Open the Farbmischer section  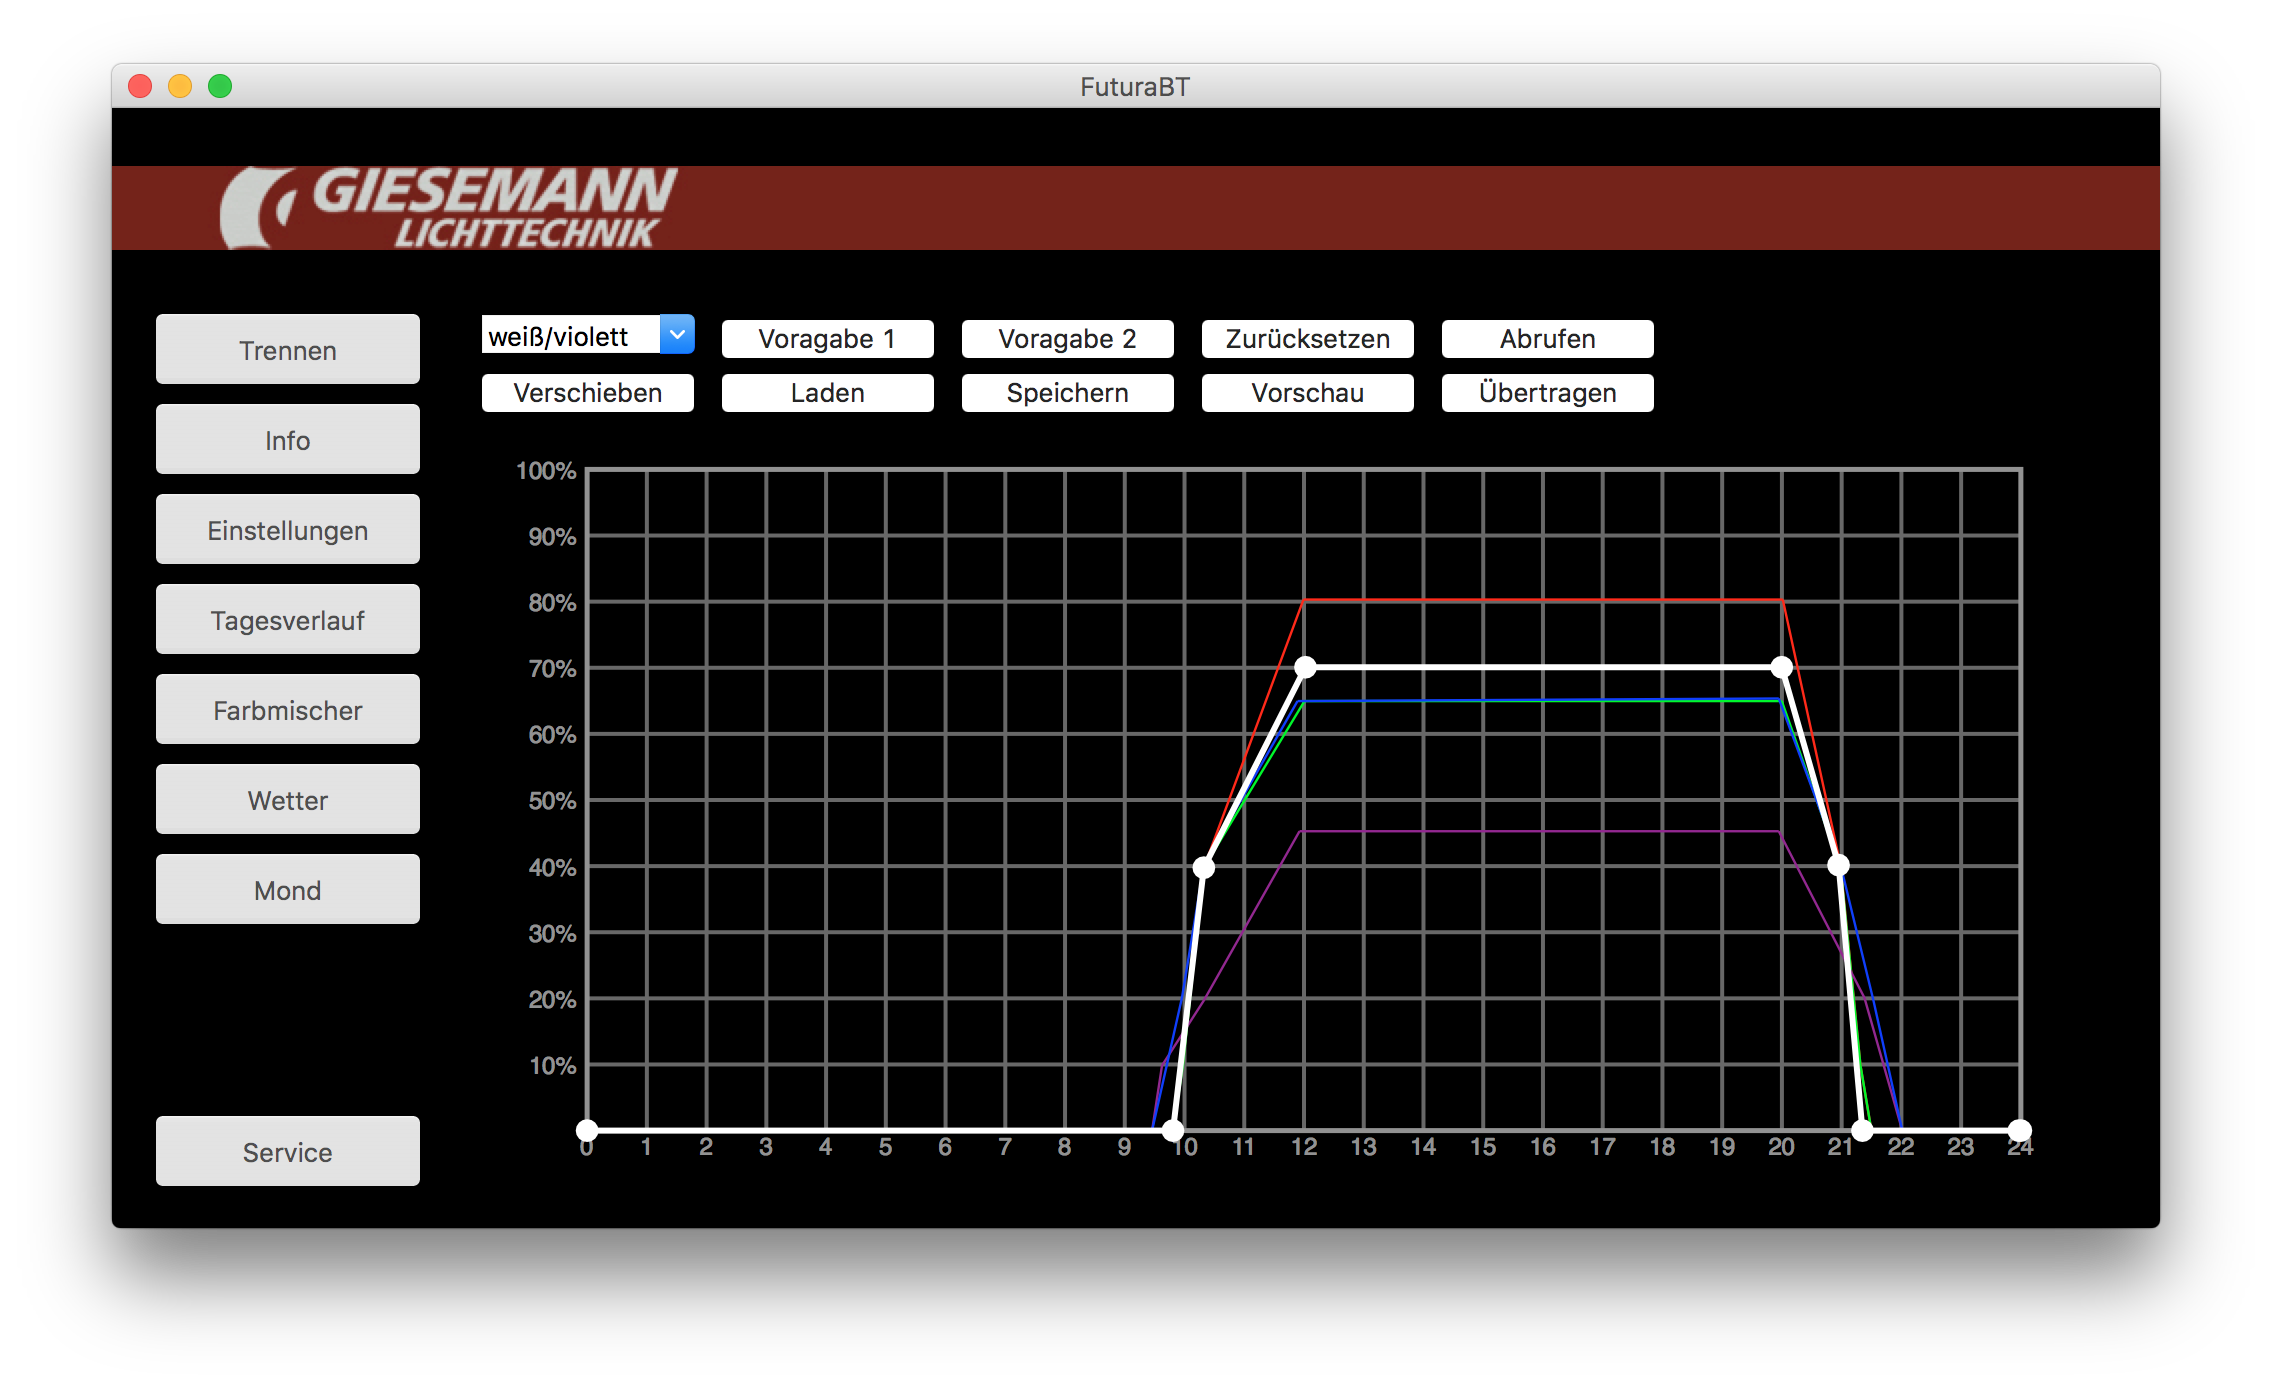287,710
